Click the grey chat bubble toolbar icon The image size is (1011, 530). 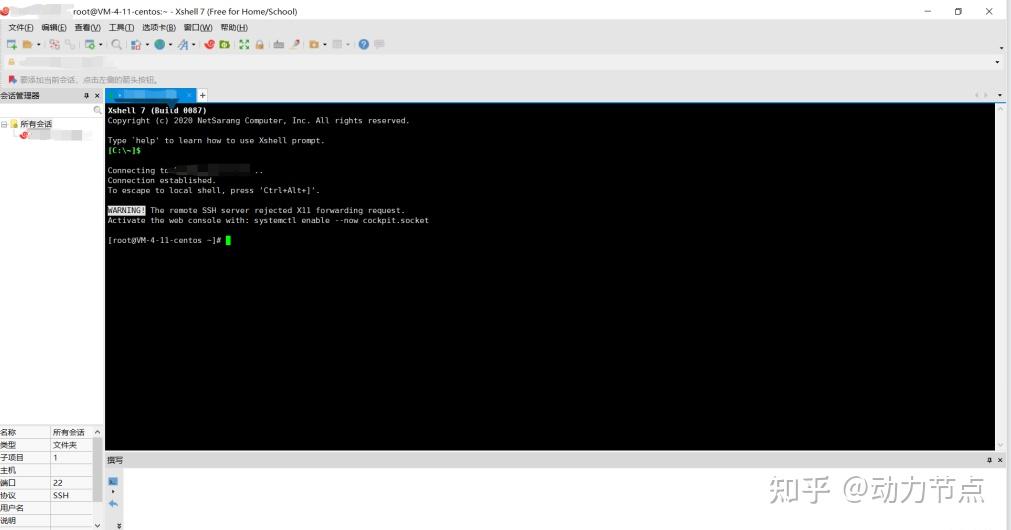point(379,44)
